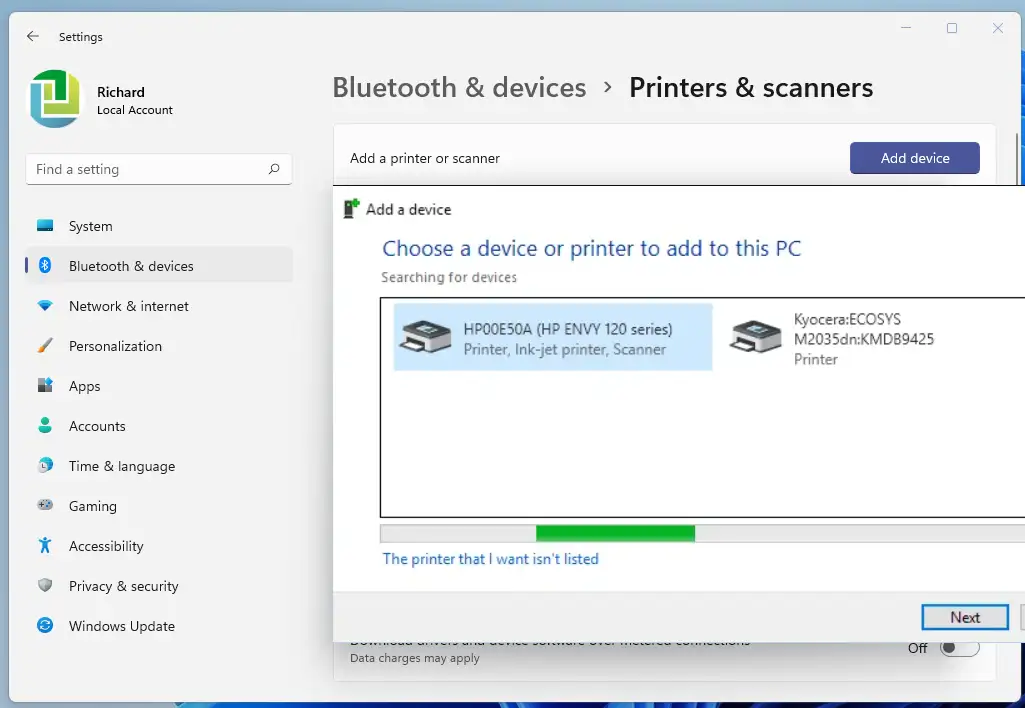Go to Network & internet settings
Screen dimensions: 1025x708
(x=159, y=306)
